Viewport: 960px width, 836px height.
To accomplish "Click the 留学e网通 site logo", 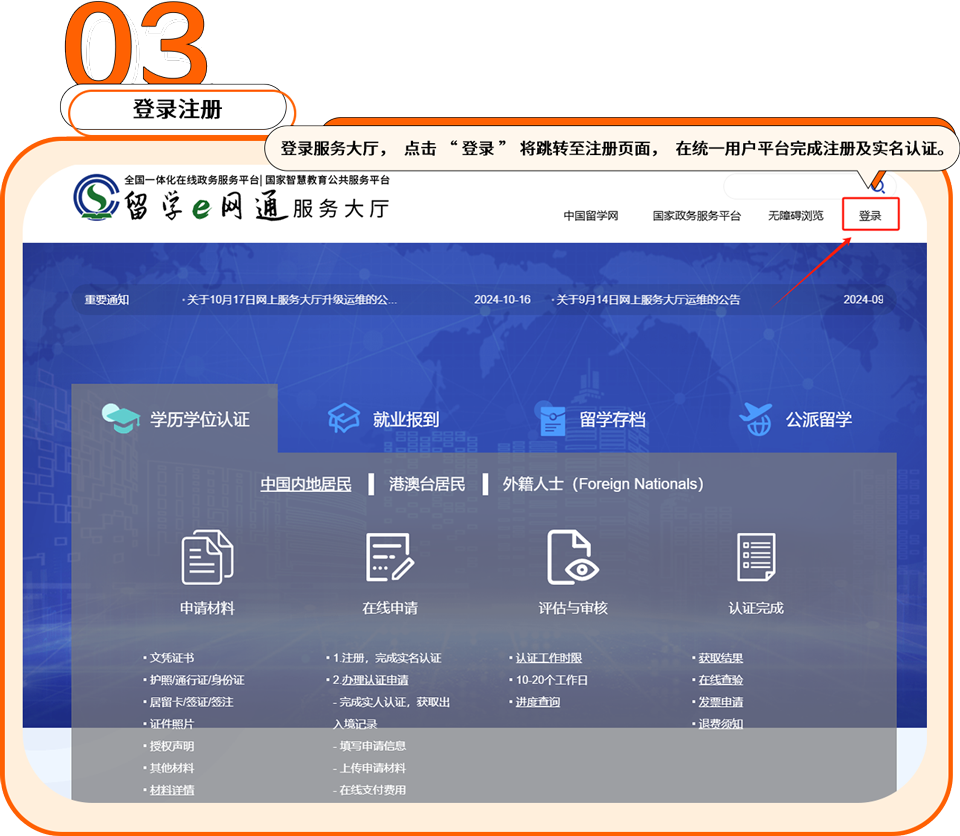I will pos(231,199).
